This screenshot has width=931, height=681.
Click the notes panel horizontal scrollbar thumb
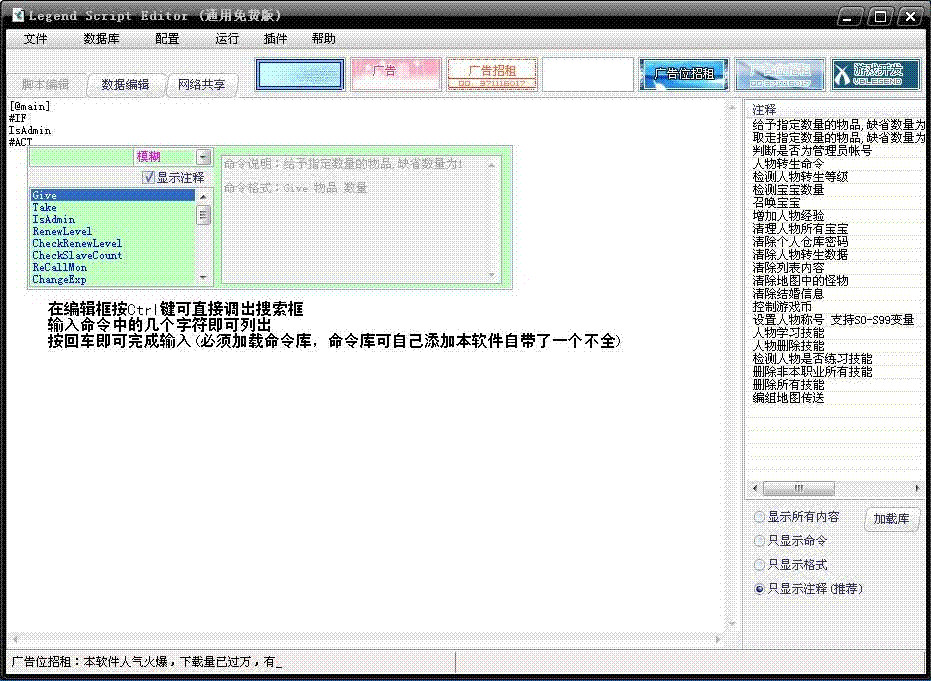point(799,489)
